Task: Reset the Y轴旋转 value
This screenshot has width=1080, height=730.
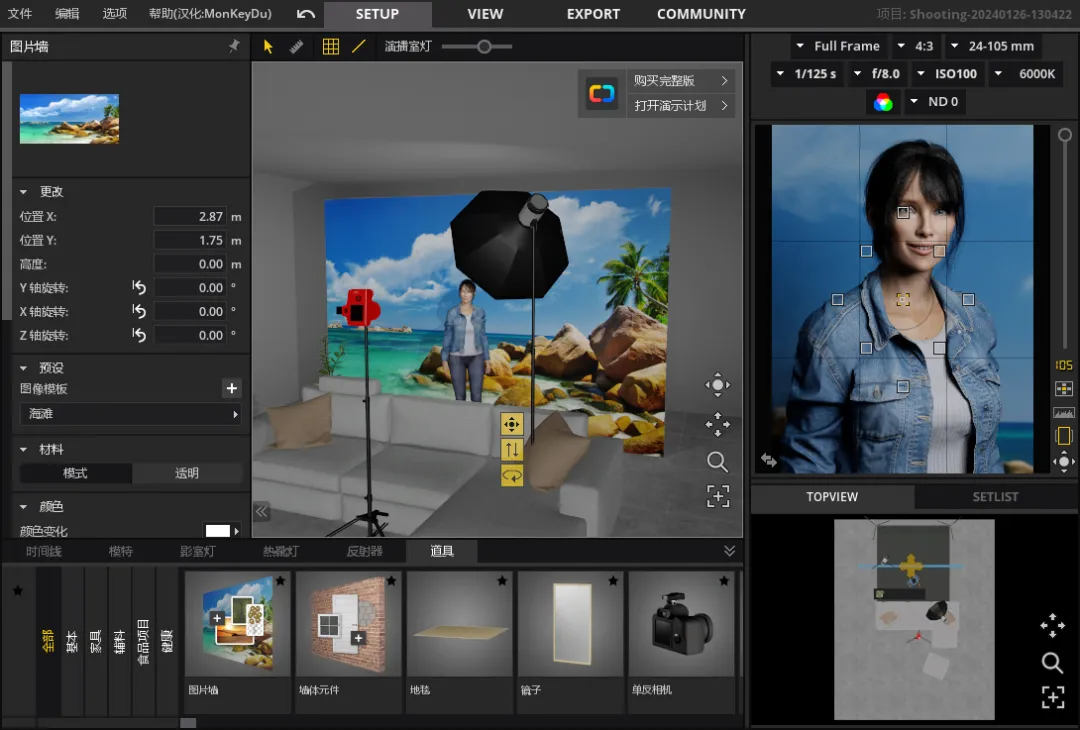Action: pos(139,288)
